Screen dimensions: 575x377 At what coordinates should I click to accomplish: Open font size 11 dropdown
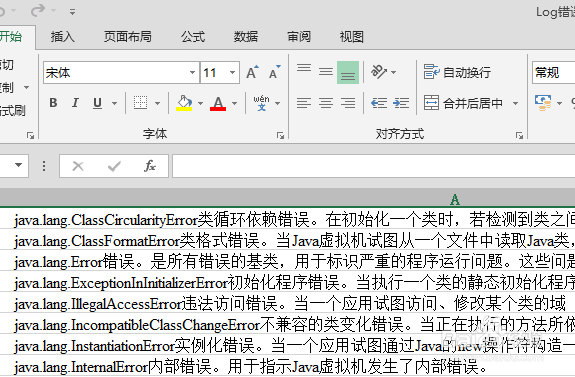(x=232, y=72)
